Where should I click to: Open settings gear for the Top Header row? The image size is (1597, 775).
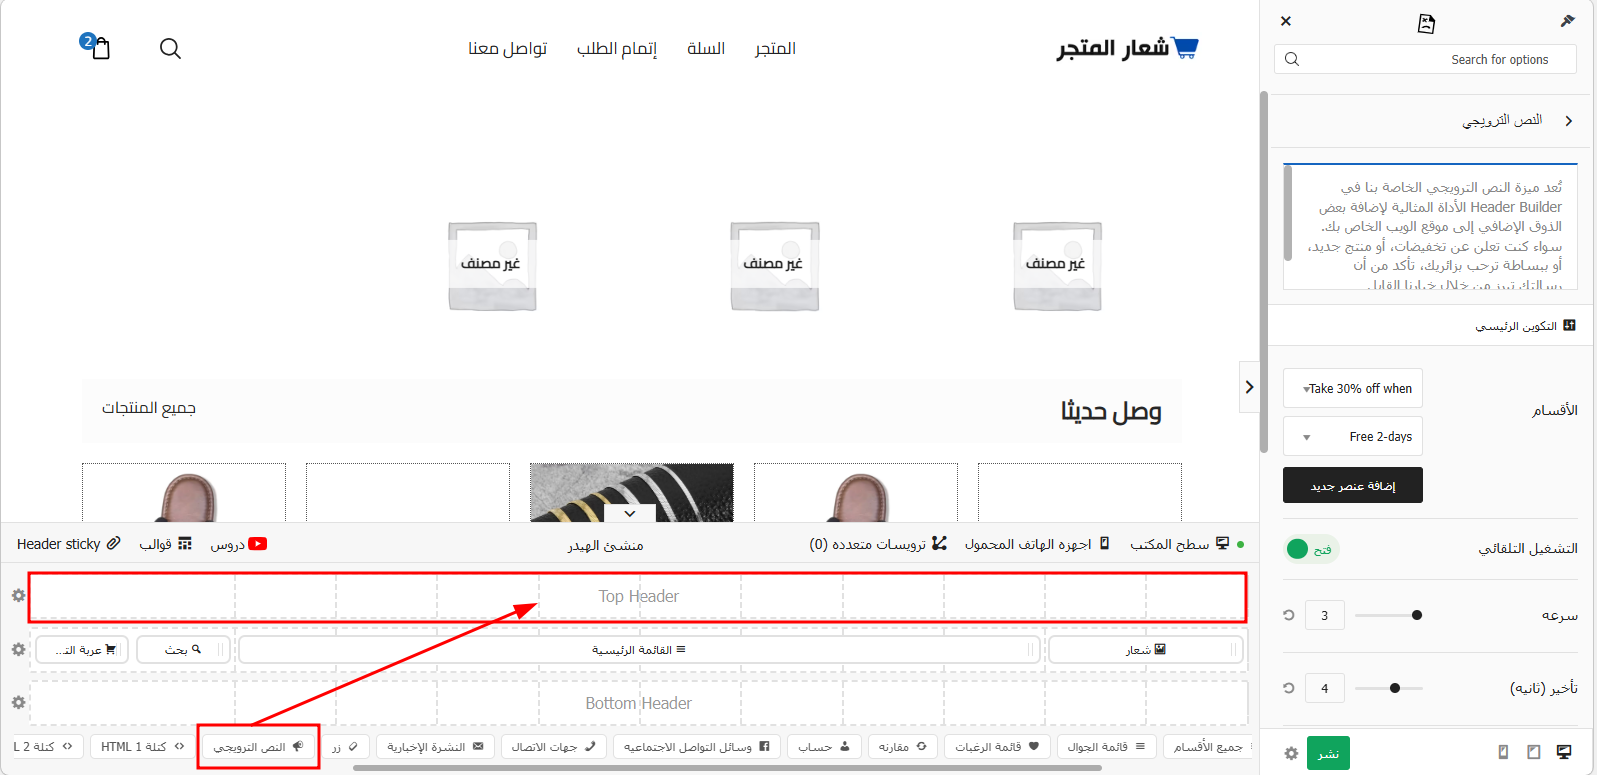[18, 596]
